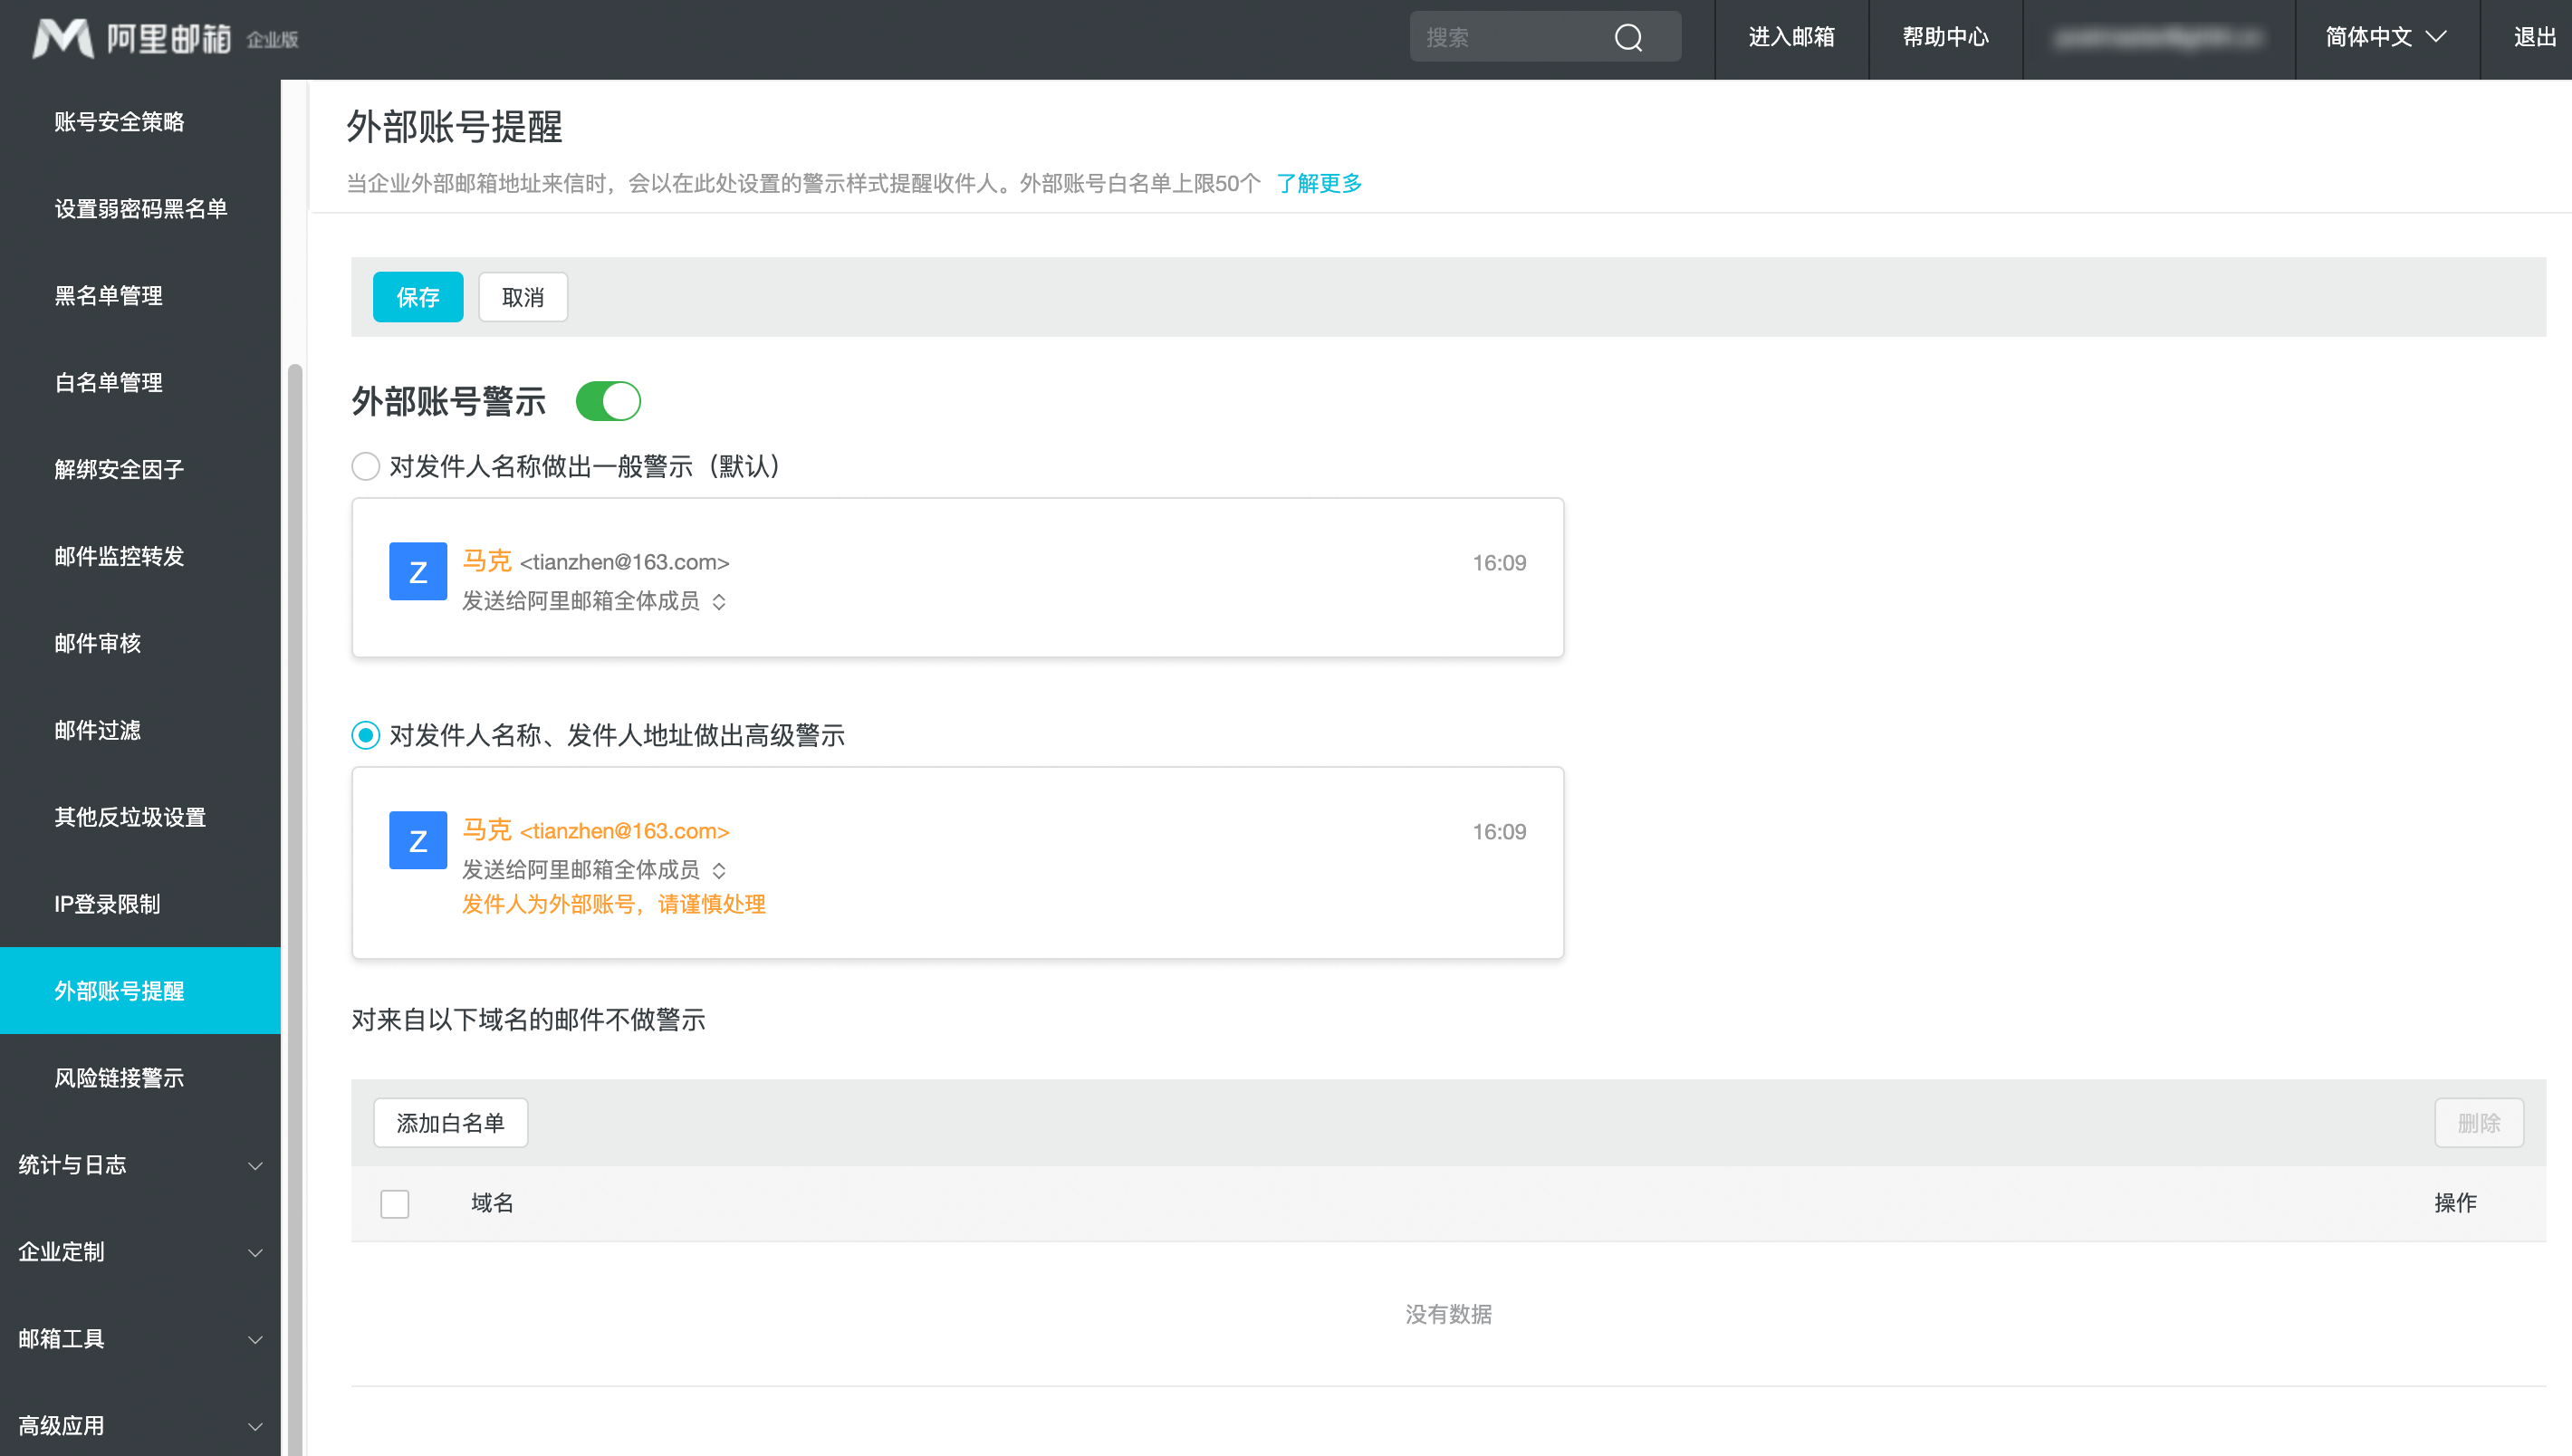The height and width of the screenshot is (1456, 2572).
Task: Select the general warning (默认) radio option
Action: coord(366,466)
